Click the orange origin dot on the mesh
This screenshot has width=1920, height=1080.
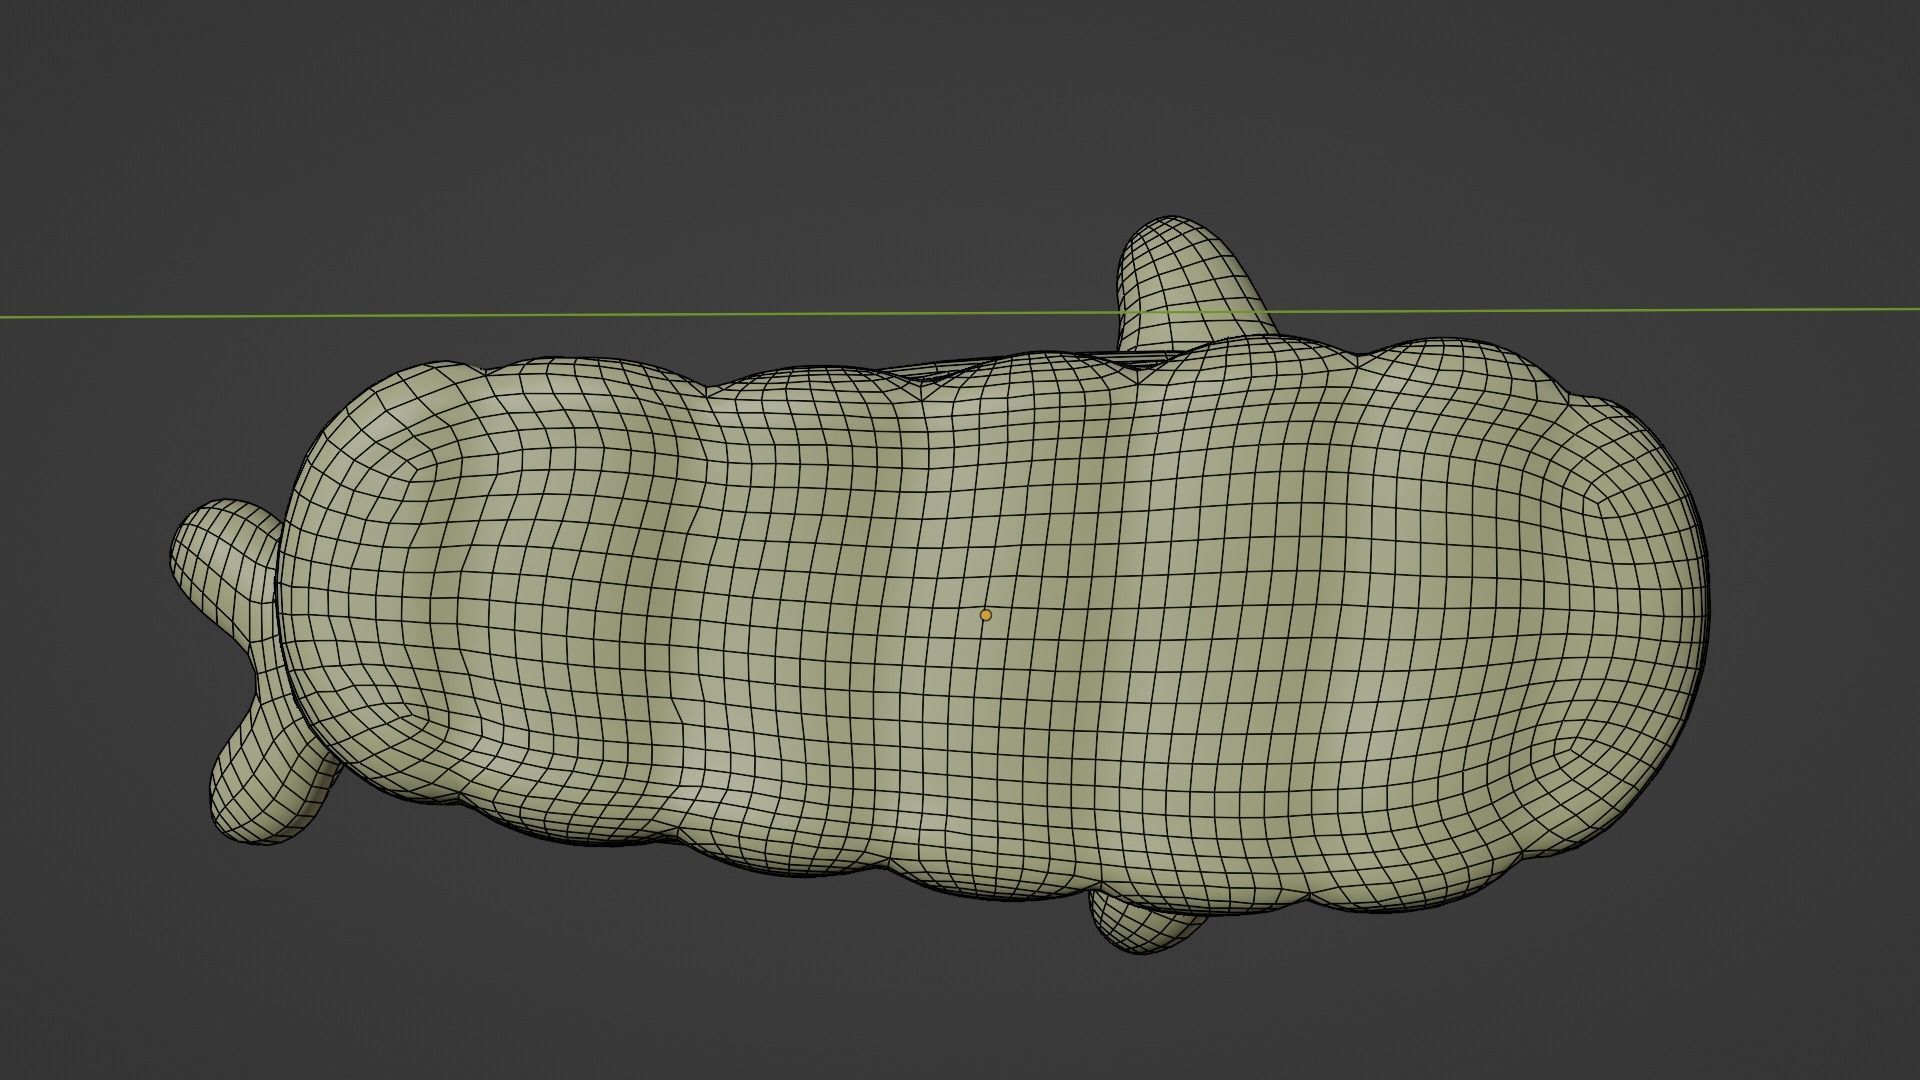985,615
